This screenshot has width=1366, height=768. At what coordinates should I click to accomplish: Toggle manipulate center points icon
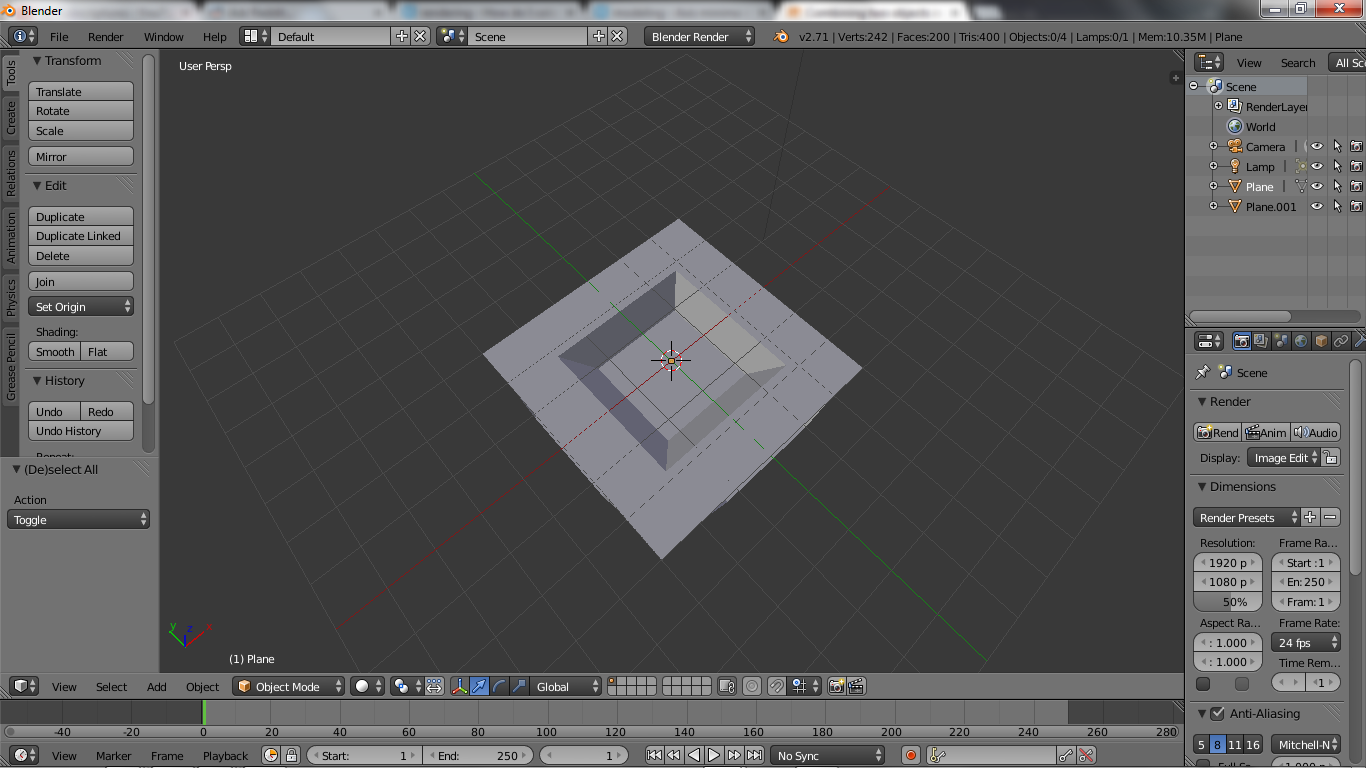click(434, 686)
